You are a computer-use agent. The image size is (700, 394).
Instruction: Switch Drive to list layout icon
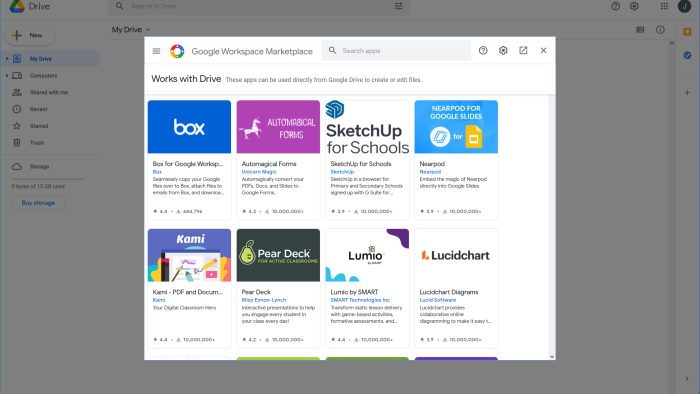(640, 30)
